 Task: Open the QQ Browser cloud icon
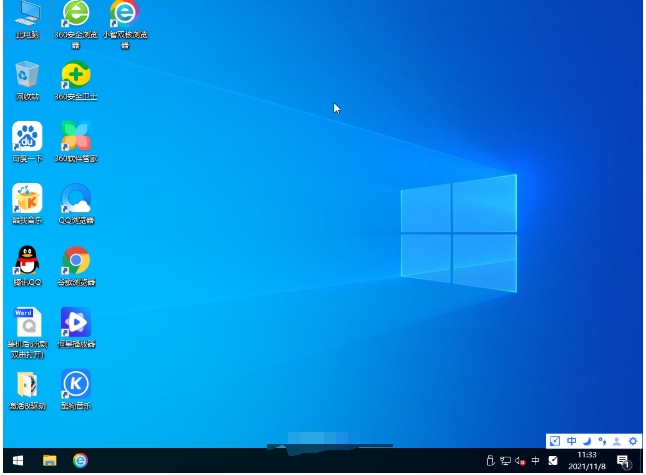click(76, 198)
